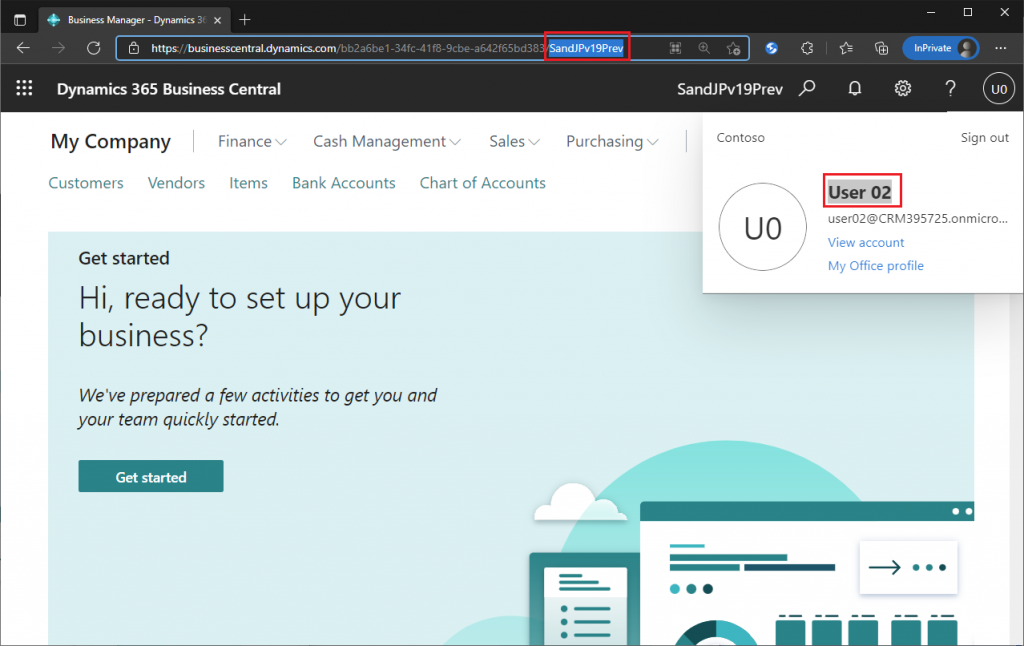Open the Items list

(248, 183)
